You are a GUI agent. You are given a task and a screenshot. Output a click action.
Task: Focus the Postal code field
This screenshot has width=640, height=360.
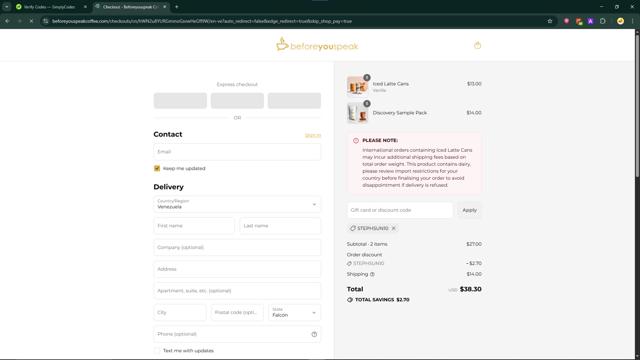pos(237,313)
